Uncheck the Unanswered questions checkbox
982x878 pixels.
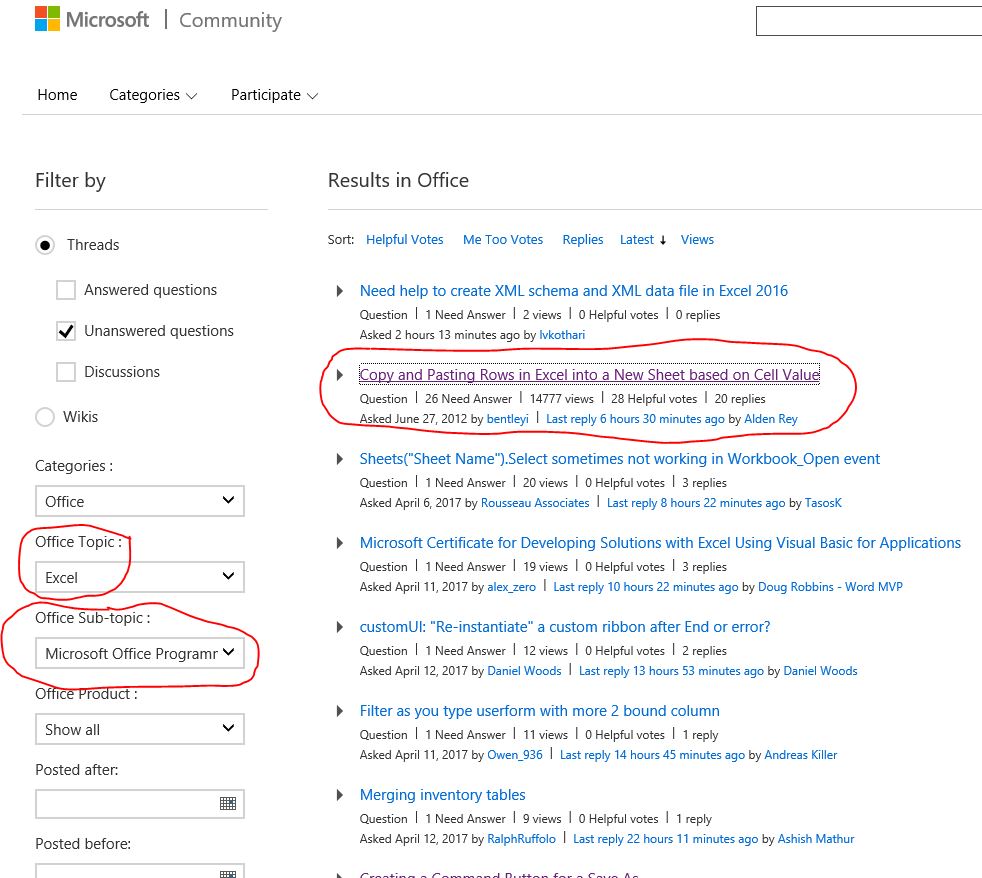pyautogui.click(x=66, y=331)
